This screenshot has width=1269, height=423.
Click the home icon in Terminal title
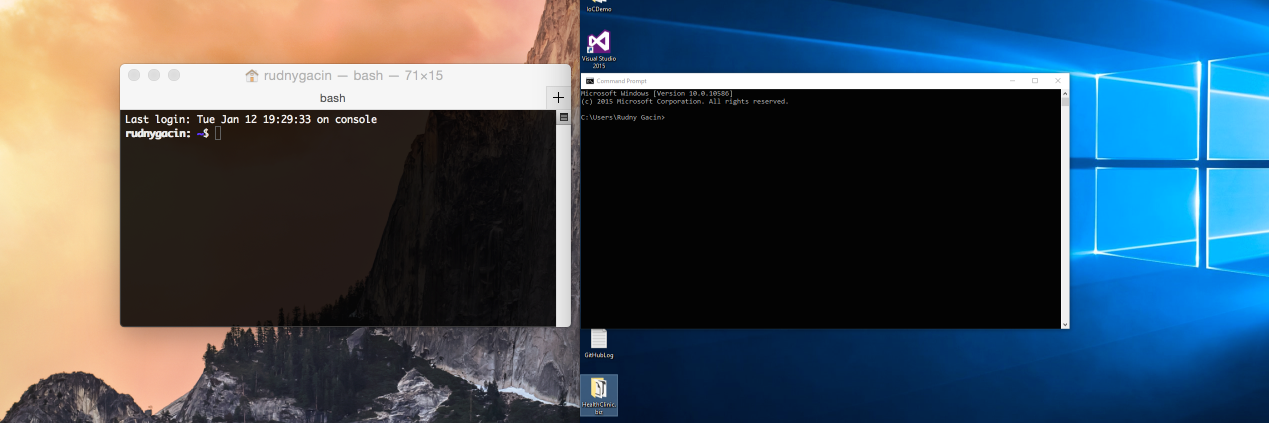[252, 75]
